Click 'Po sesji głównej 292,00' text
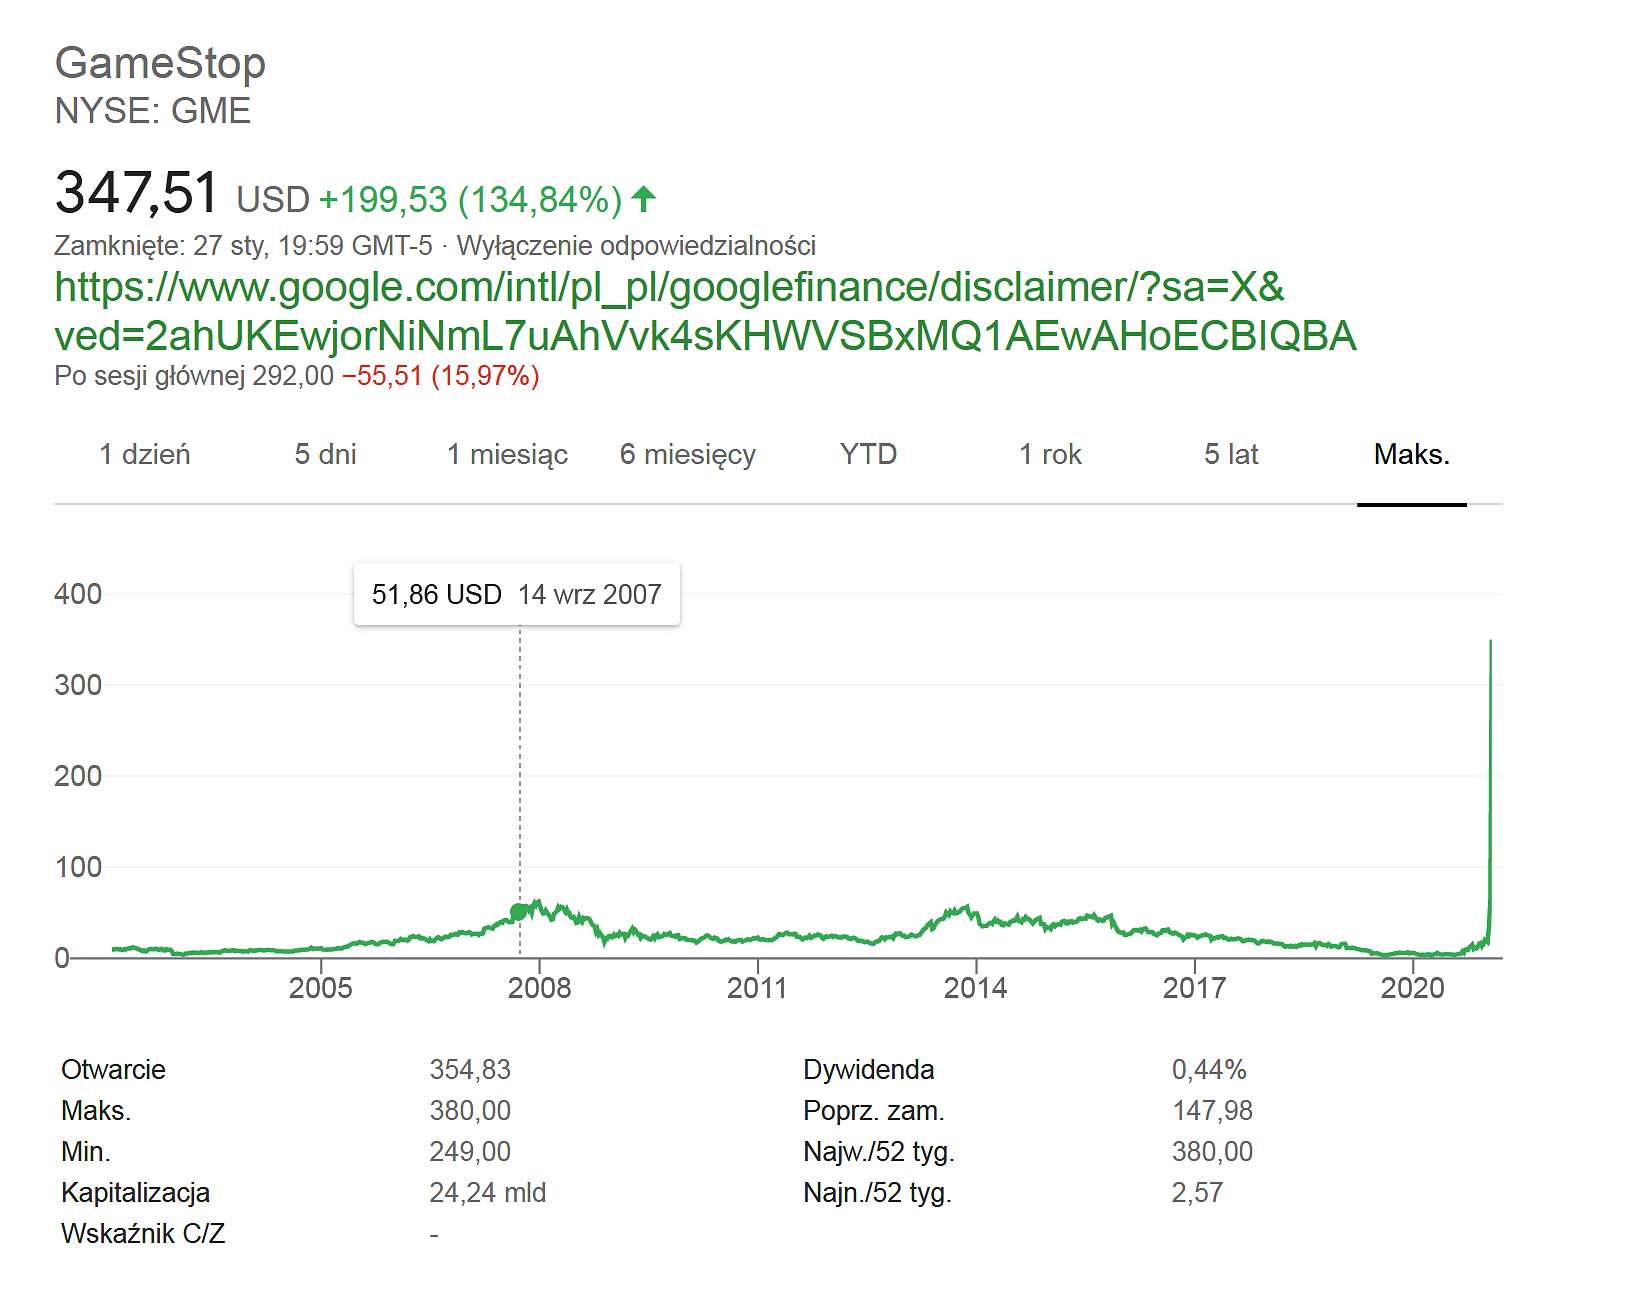The width and height of the screenshot is (1640, 1300). click(194, 377)
